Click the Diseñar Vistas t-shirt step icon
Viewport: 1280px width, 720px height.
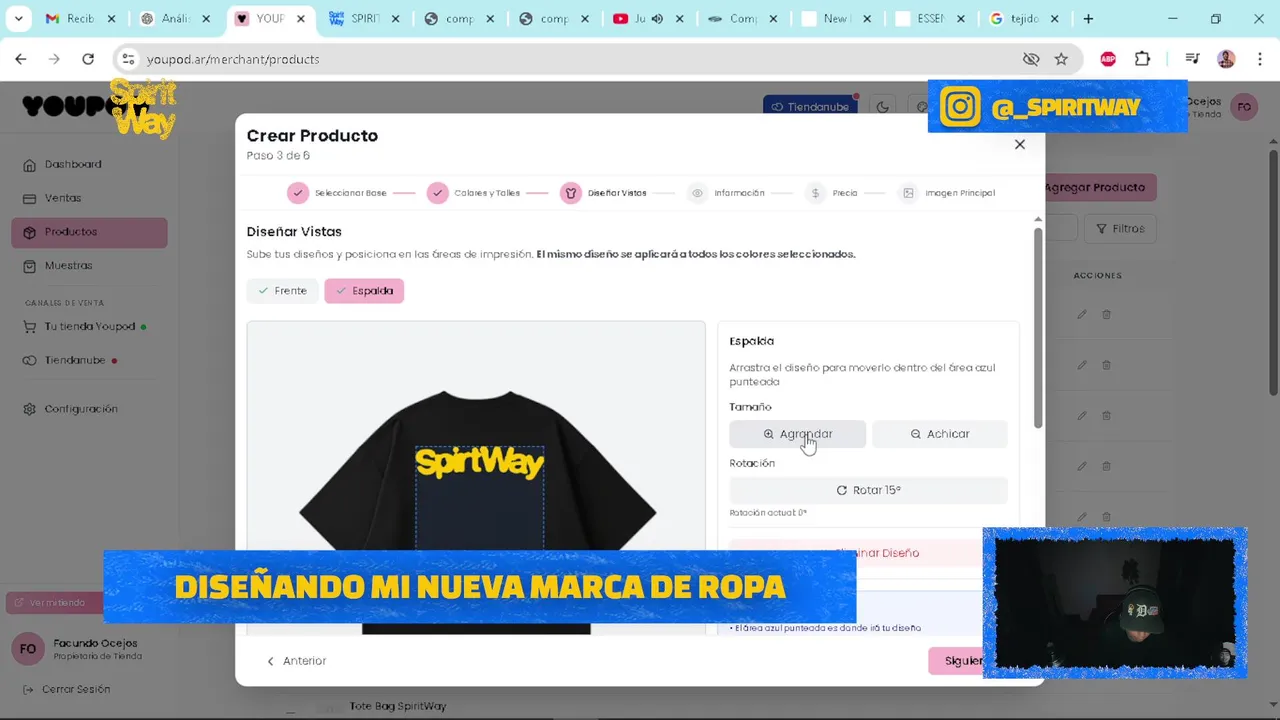pyautogui.click(x=570, y=193)
